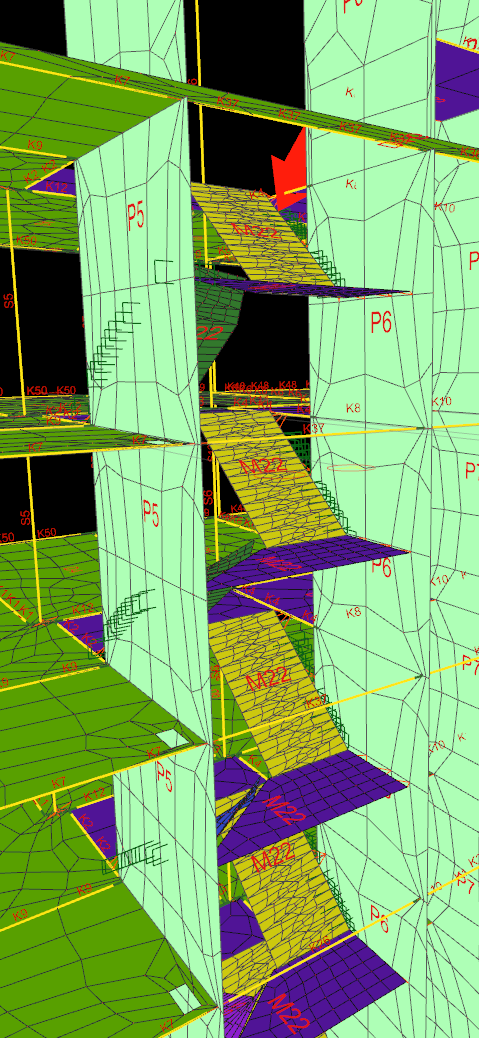479x1038 pixels.
Task: Select the K10 label on the right wall near the top
Action: click(445, 207)
